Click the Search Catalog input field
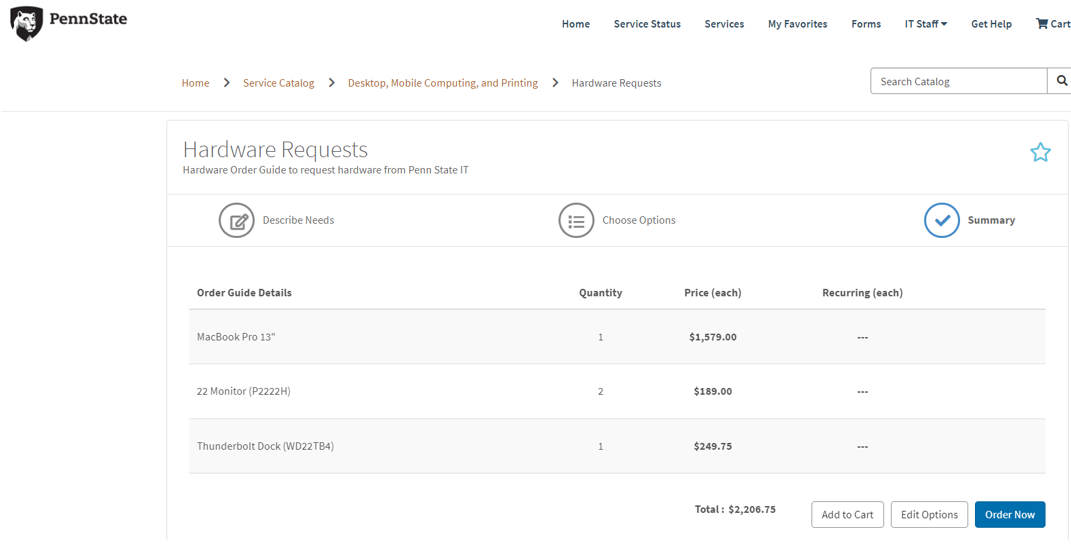Image resolution: width=1071 pixels, height=547 pixels. pyautogui.click(x=958, y=81)
